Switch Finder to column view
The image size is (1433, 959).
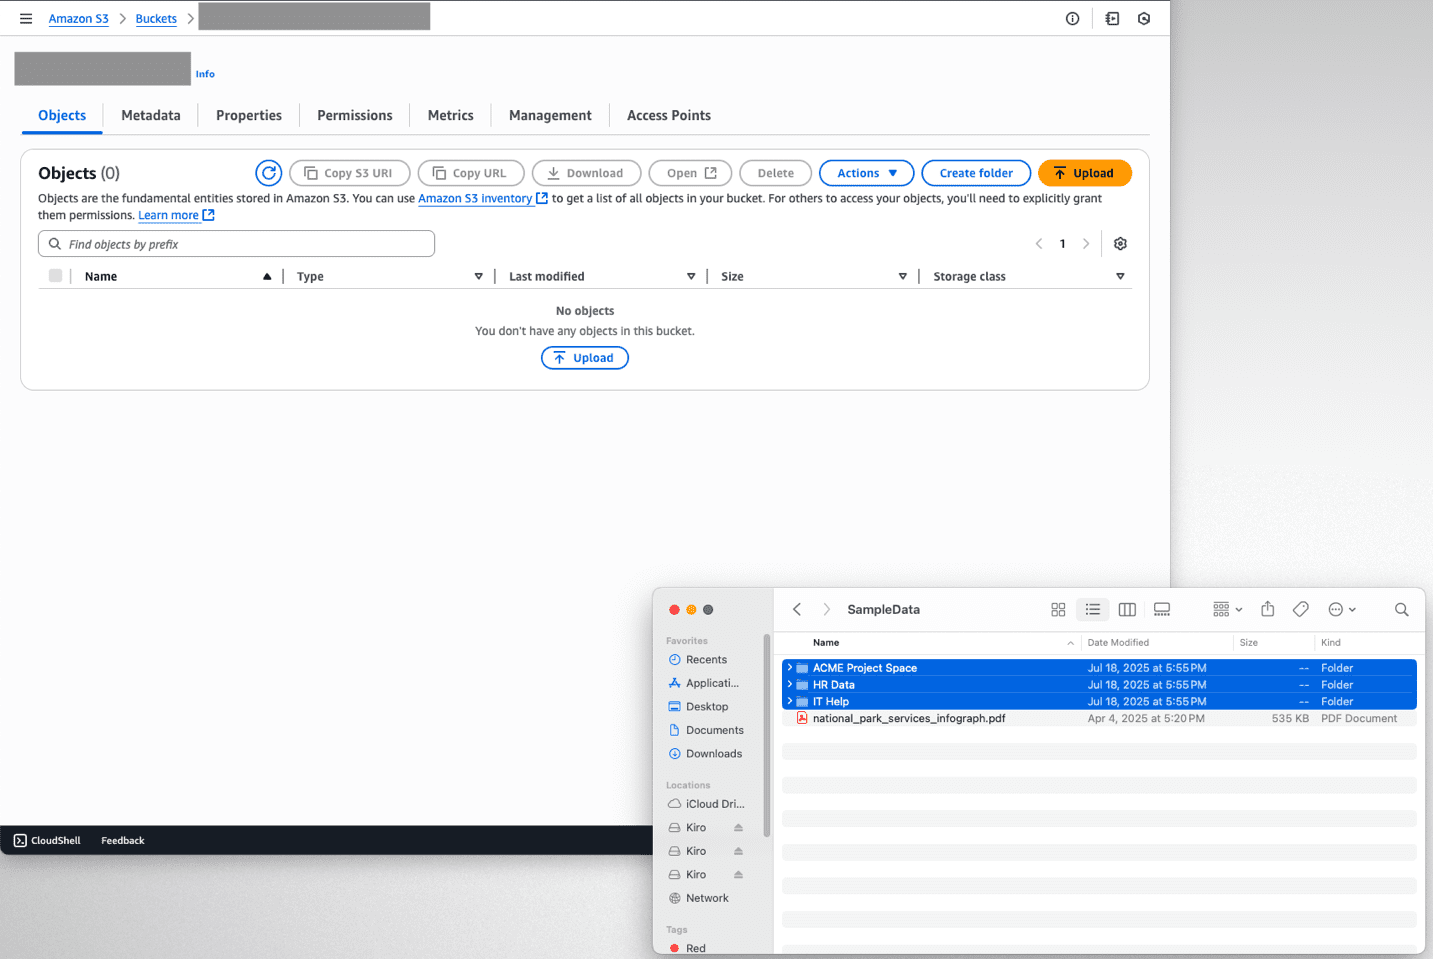[x=1127, y=609]
